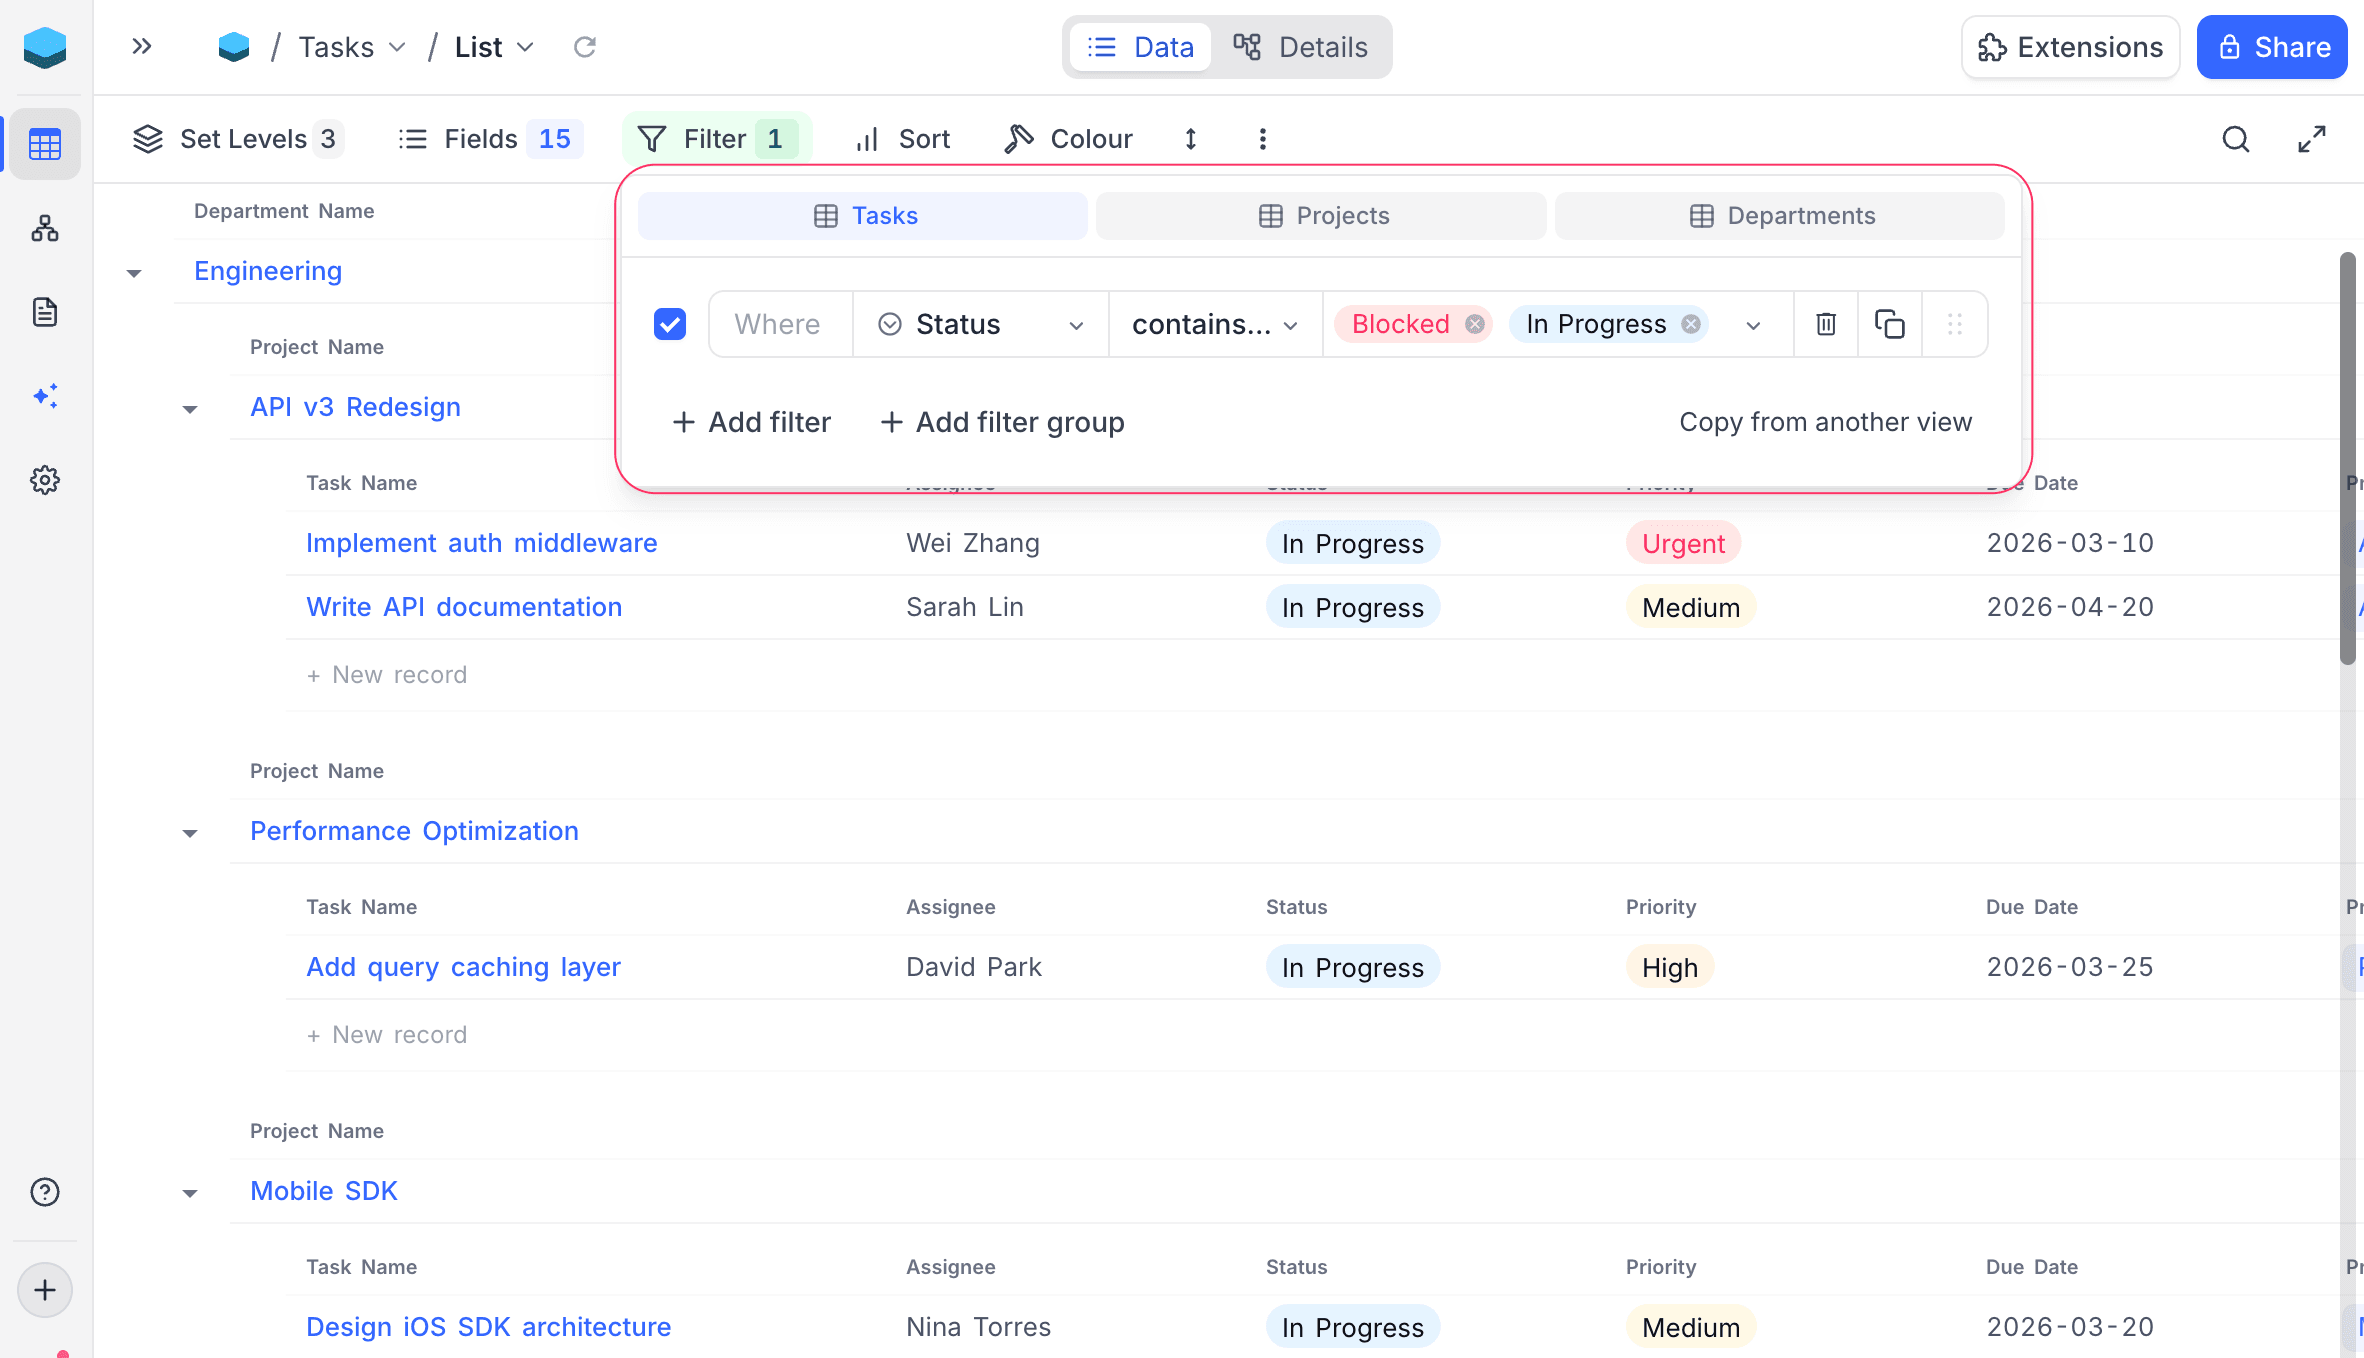Delete the Status filter with trash icon
This screenshot has width=2364, height=1358.
point(1825,324)
